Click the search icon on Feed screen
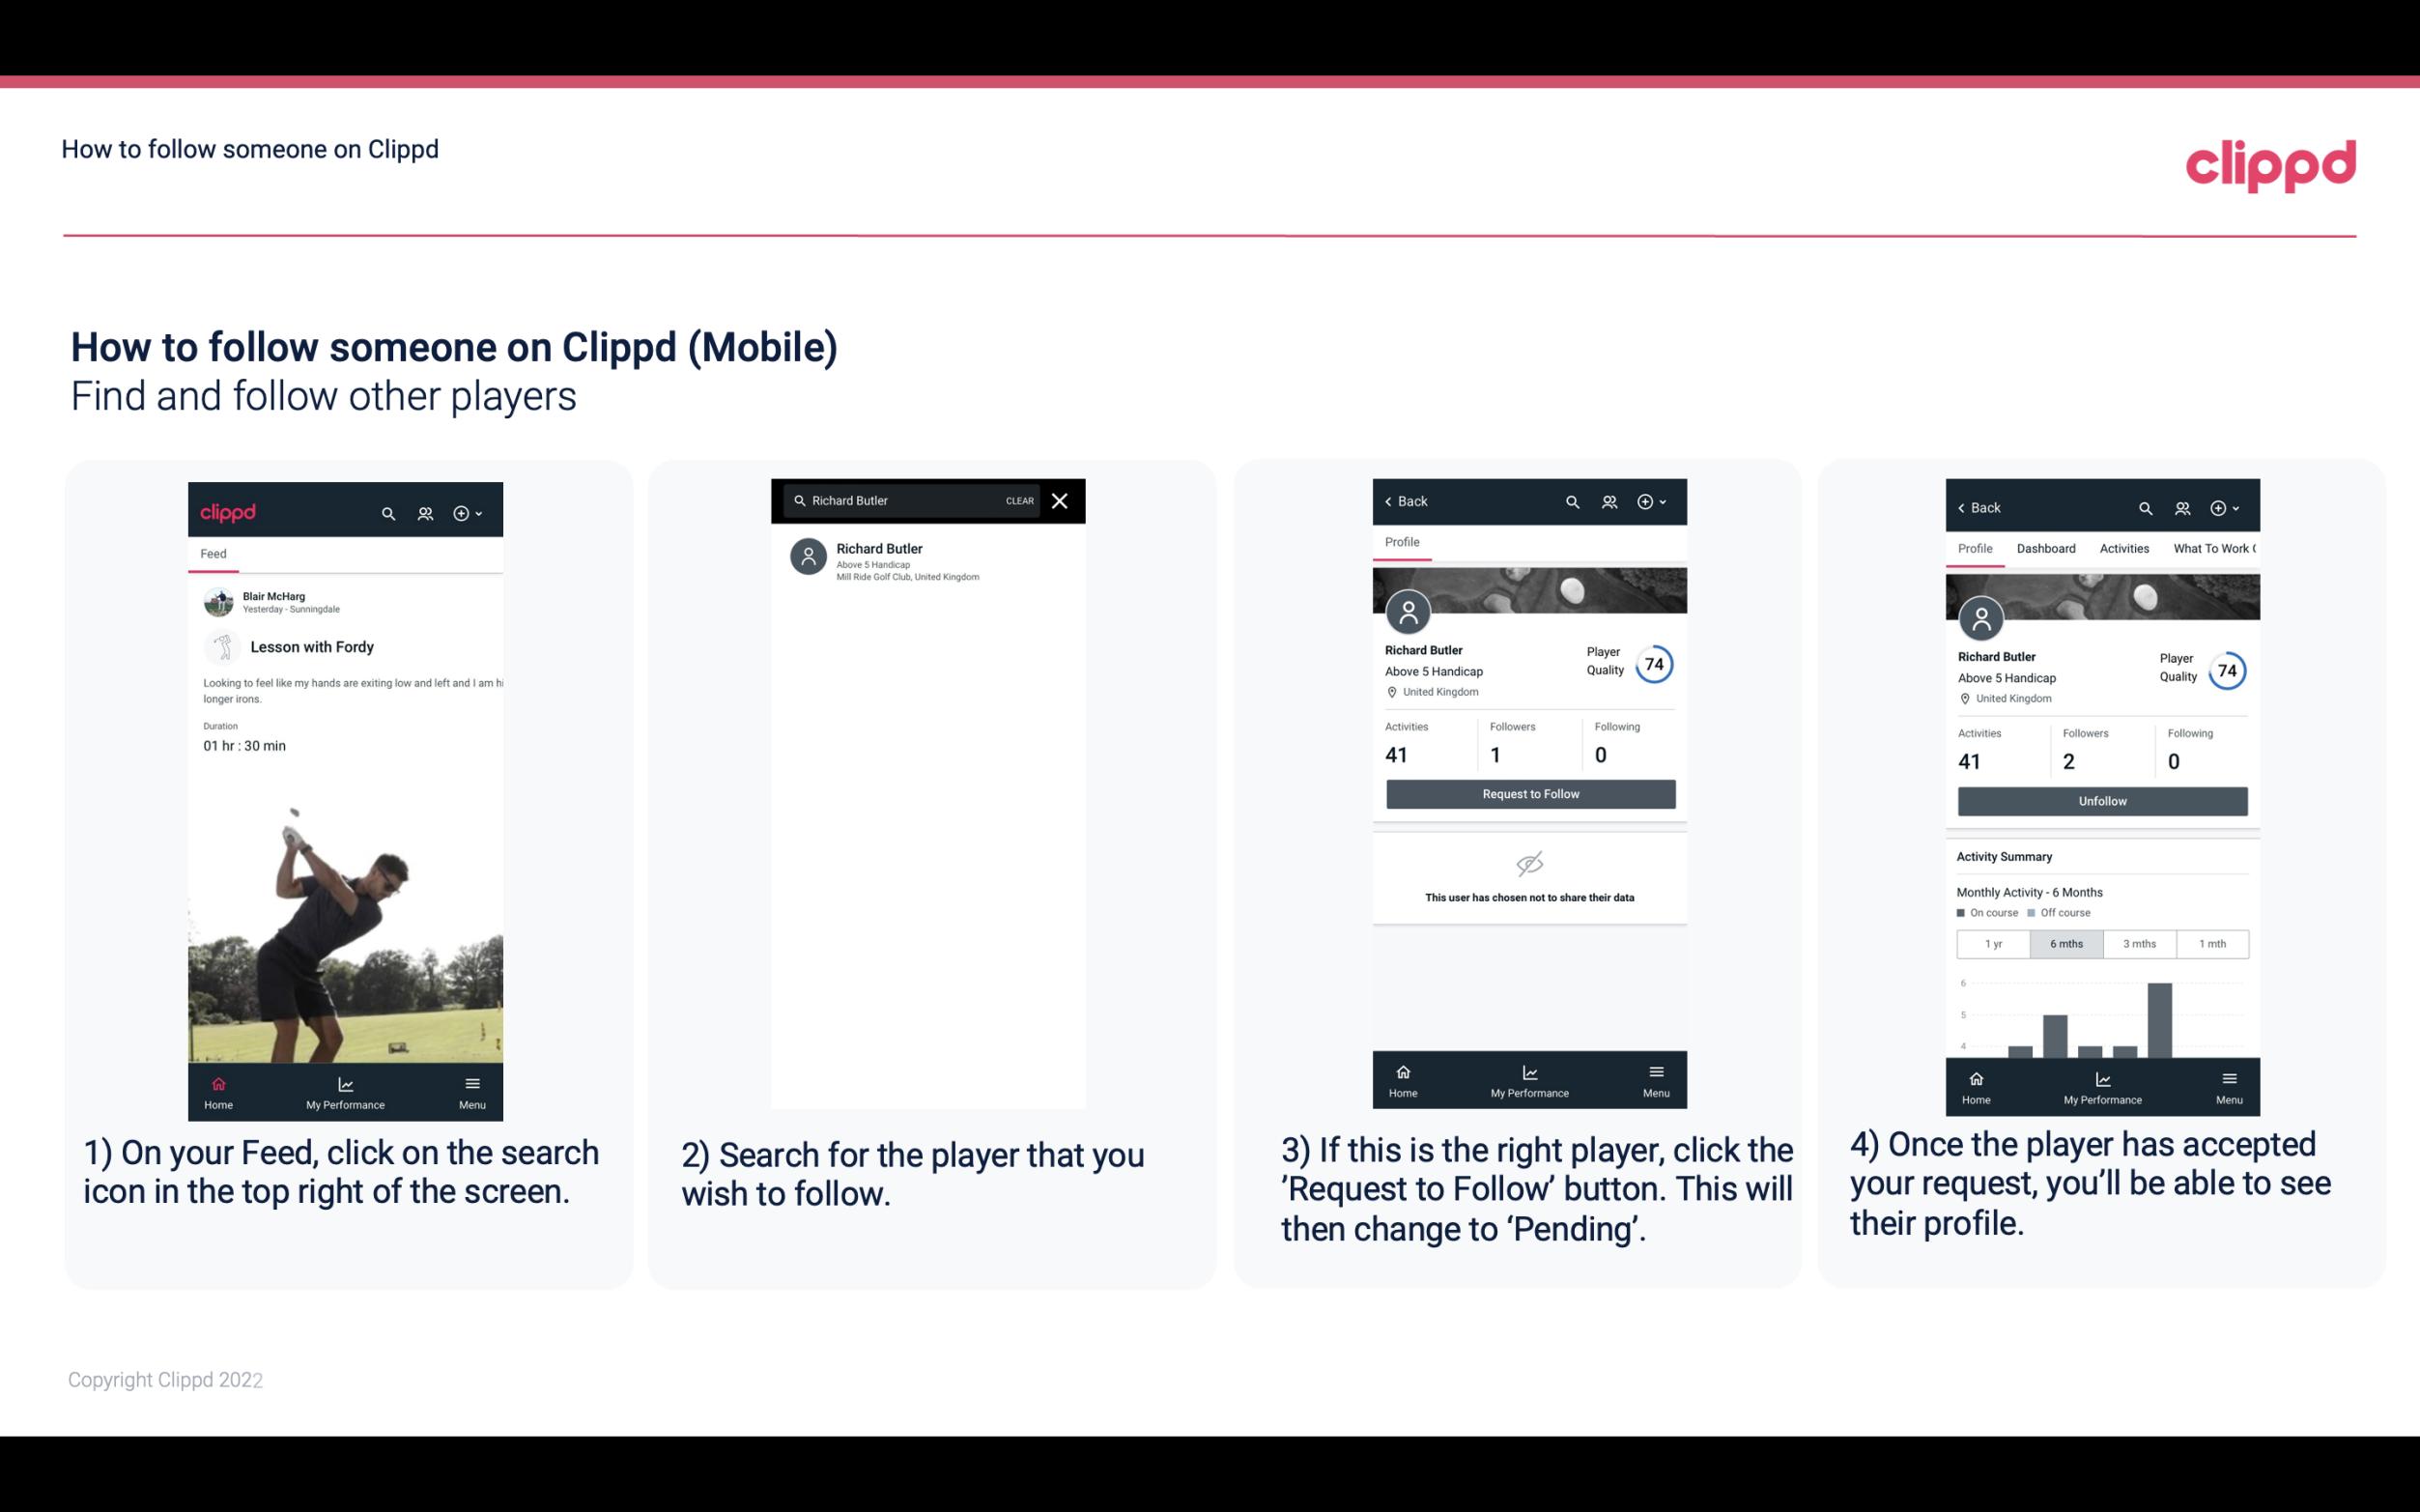The height and width of the screenshot is (1512, 2420). pyautogui.click(x=386, y=510)
